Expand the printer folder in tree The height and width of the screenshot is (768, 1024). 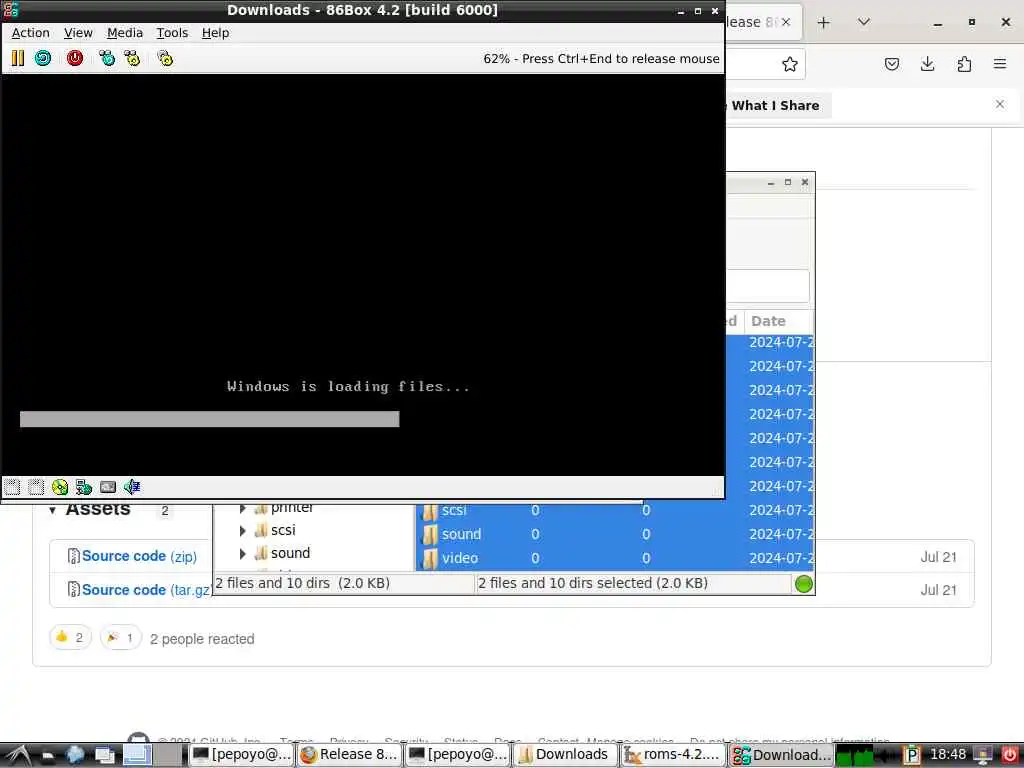coord(243,508)
